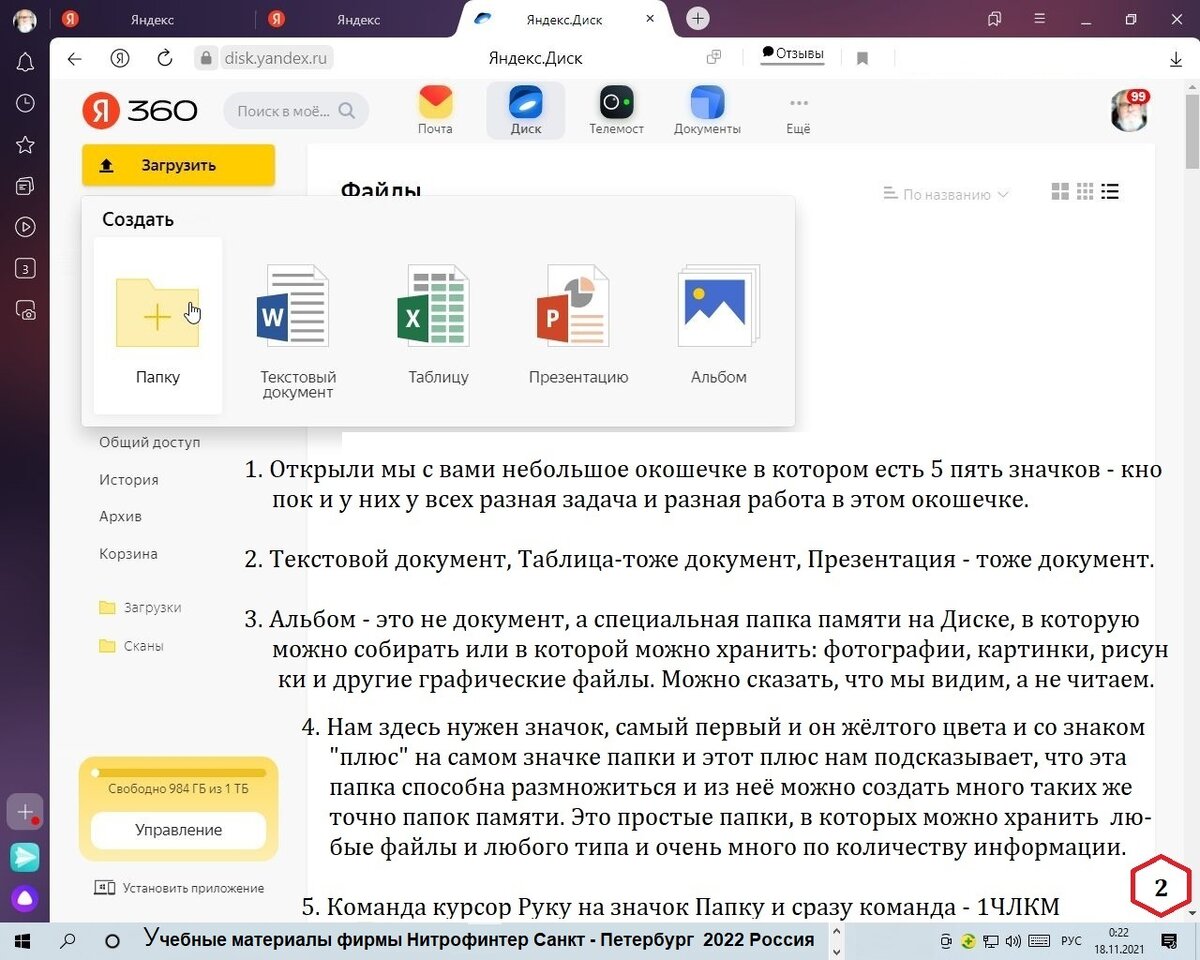Open Диск service in top bar
This screenshot has height=960, width=1200.
point(526,110)
